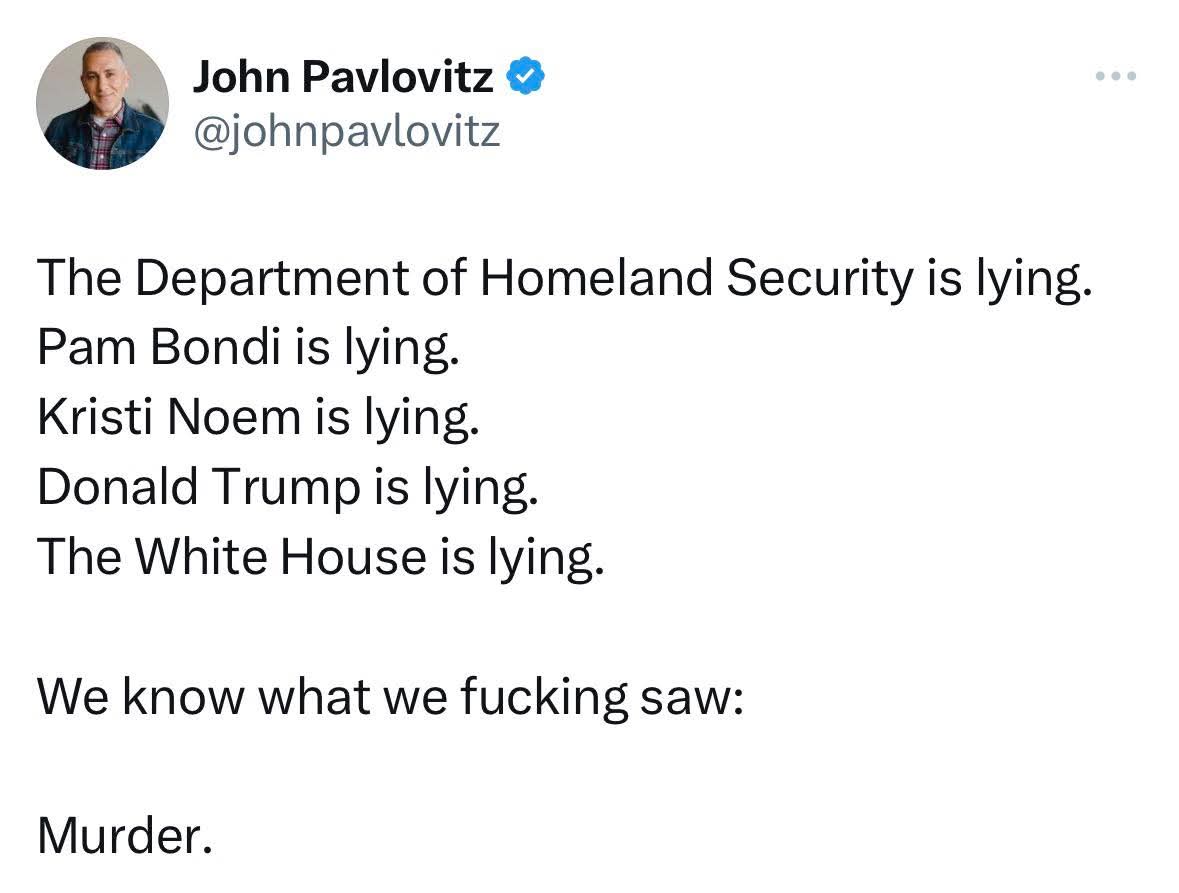Click the name 'Trump' in the tweet
Screen dimensions: 1179x893
pyautogui.click(x=286, y=489)
